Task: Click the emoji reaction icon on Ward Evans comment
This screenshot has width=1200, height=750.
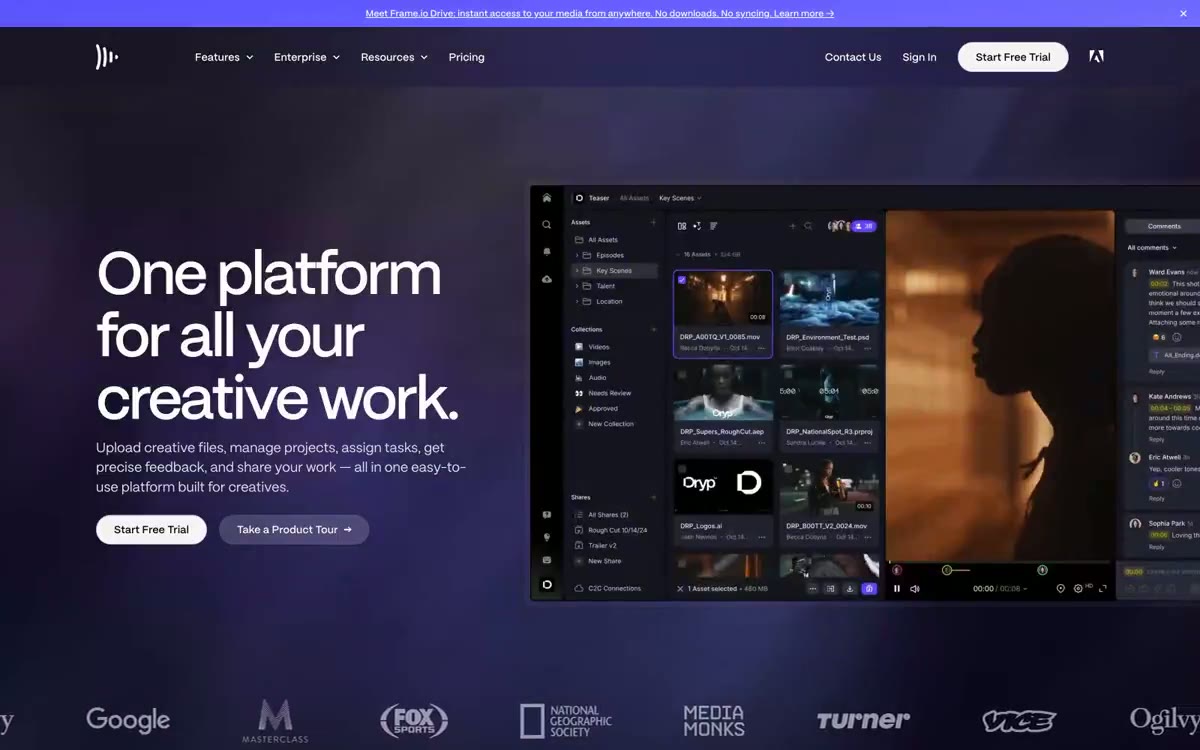Action: (1177, 338)
